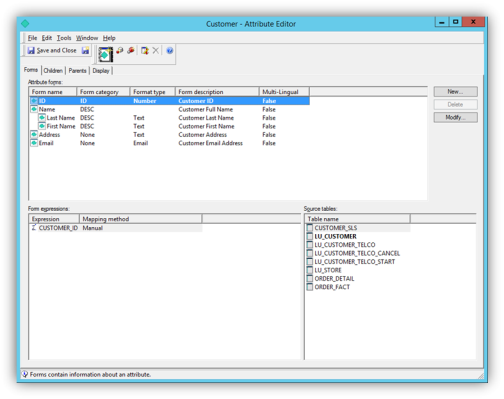
Task: Check the LU_STORE table checkbox
Action: [310, 270]
